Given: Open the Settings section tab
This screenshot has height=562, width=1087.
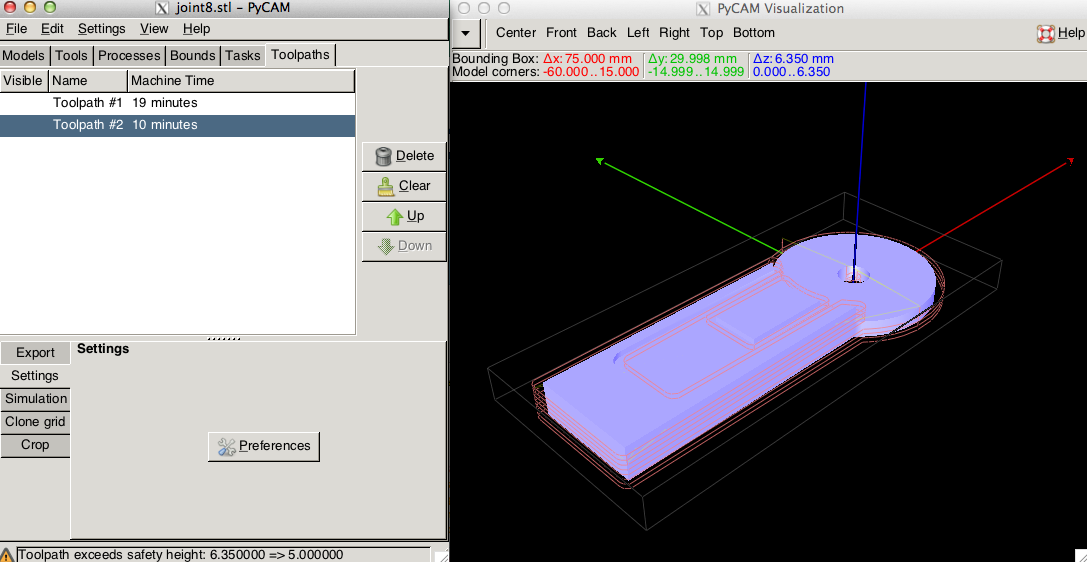Looking at the screenshot, I should tap(35, 376).
